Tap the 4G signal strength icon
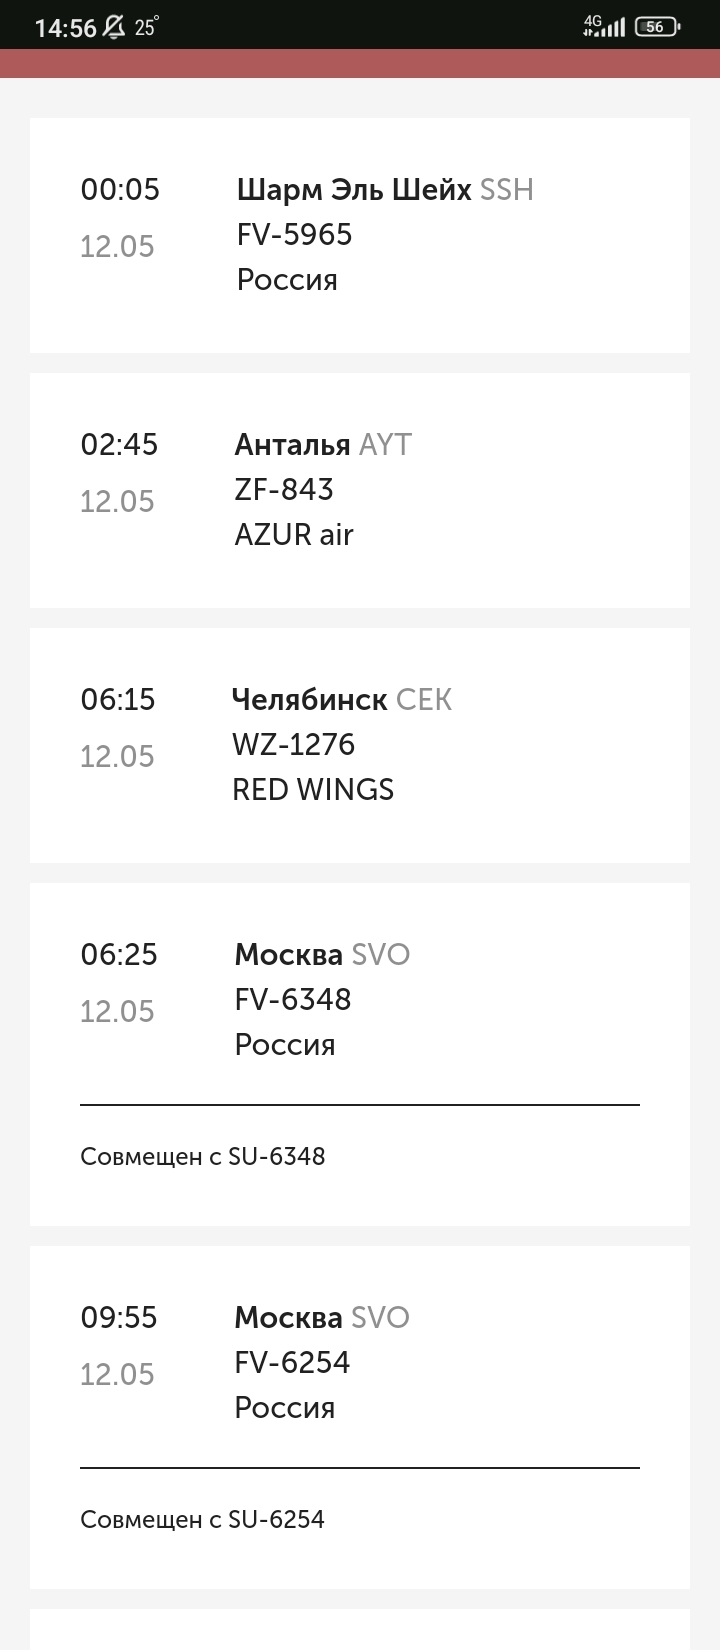The width and height of the screenshot is (720, 1650). pyautogui.click(x=604, y=26)
